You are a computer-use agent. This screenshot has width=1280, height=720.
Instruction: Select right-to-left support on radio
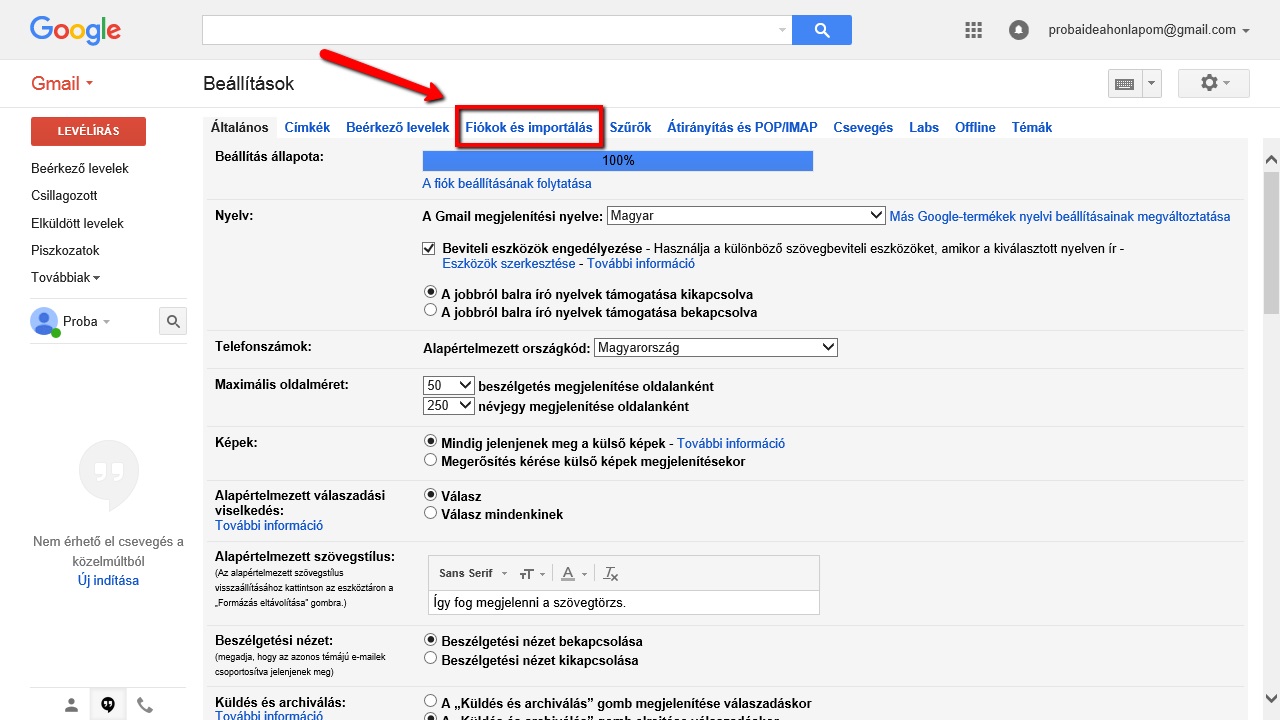(431, 311)
